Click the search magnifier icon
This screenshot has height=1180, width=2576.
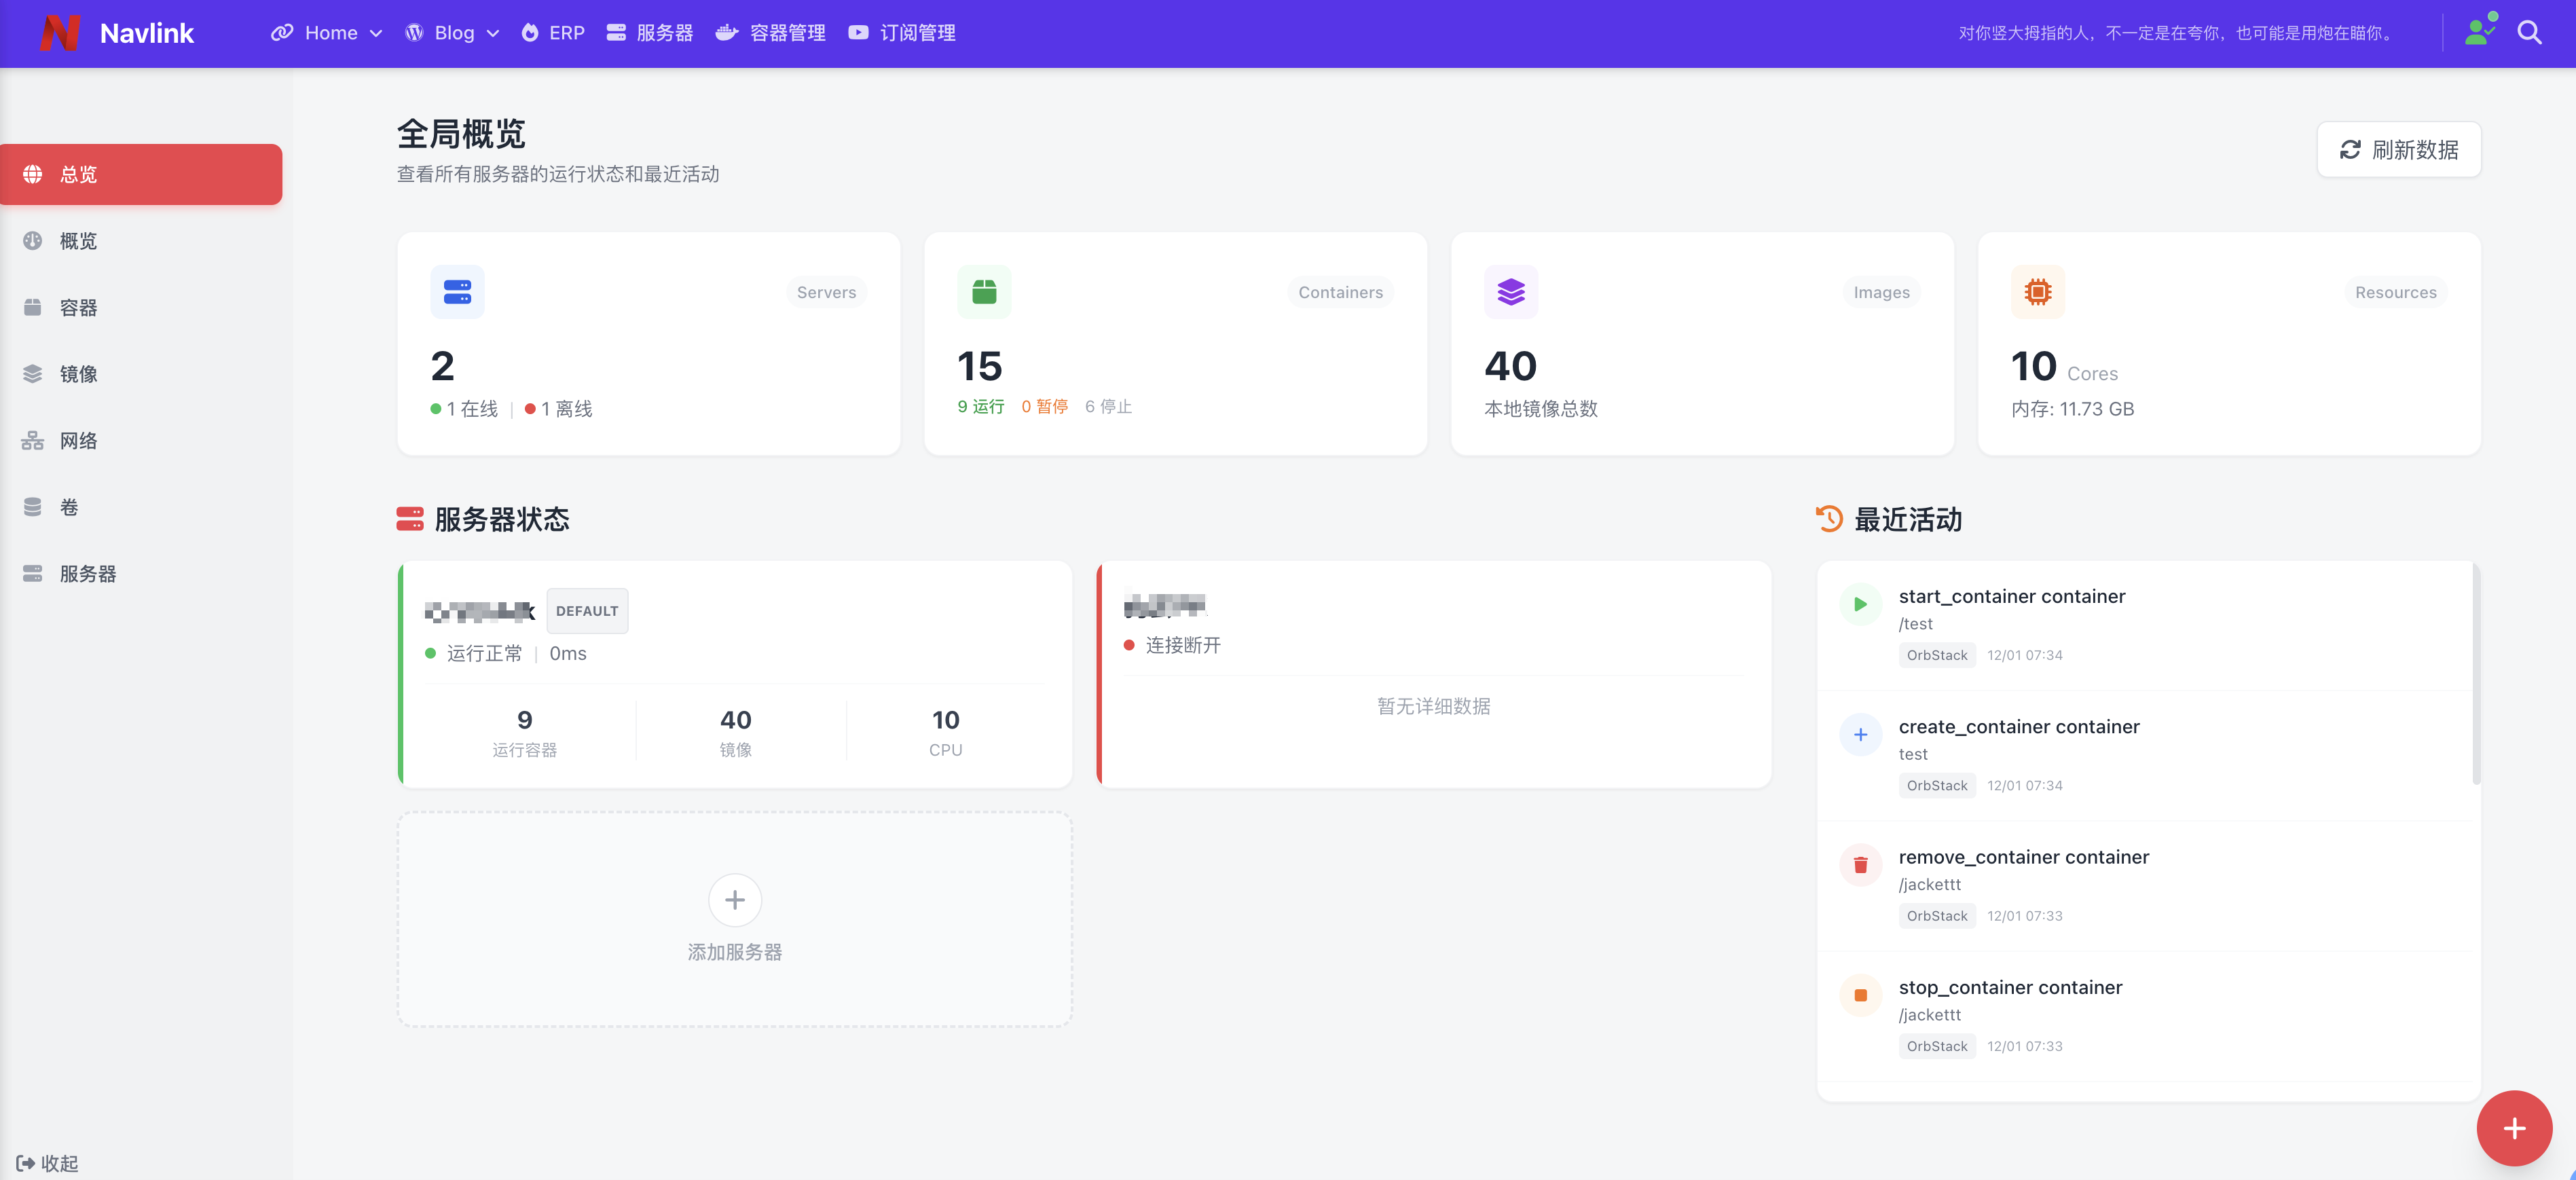pyautogui.click(x=2529, y=33)
